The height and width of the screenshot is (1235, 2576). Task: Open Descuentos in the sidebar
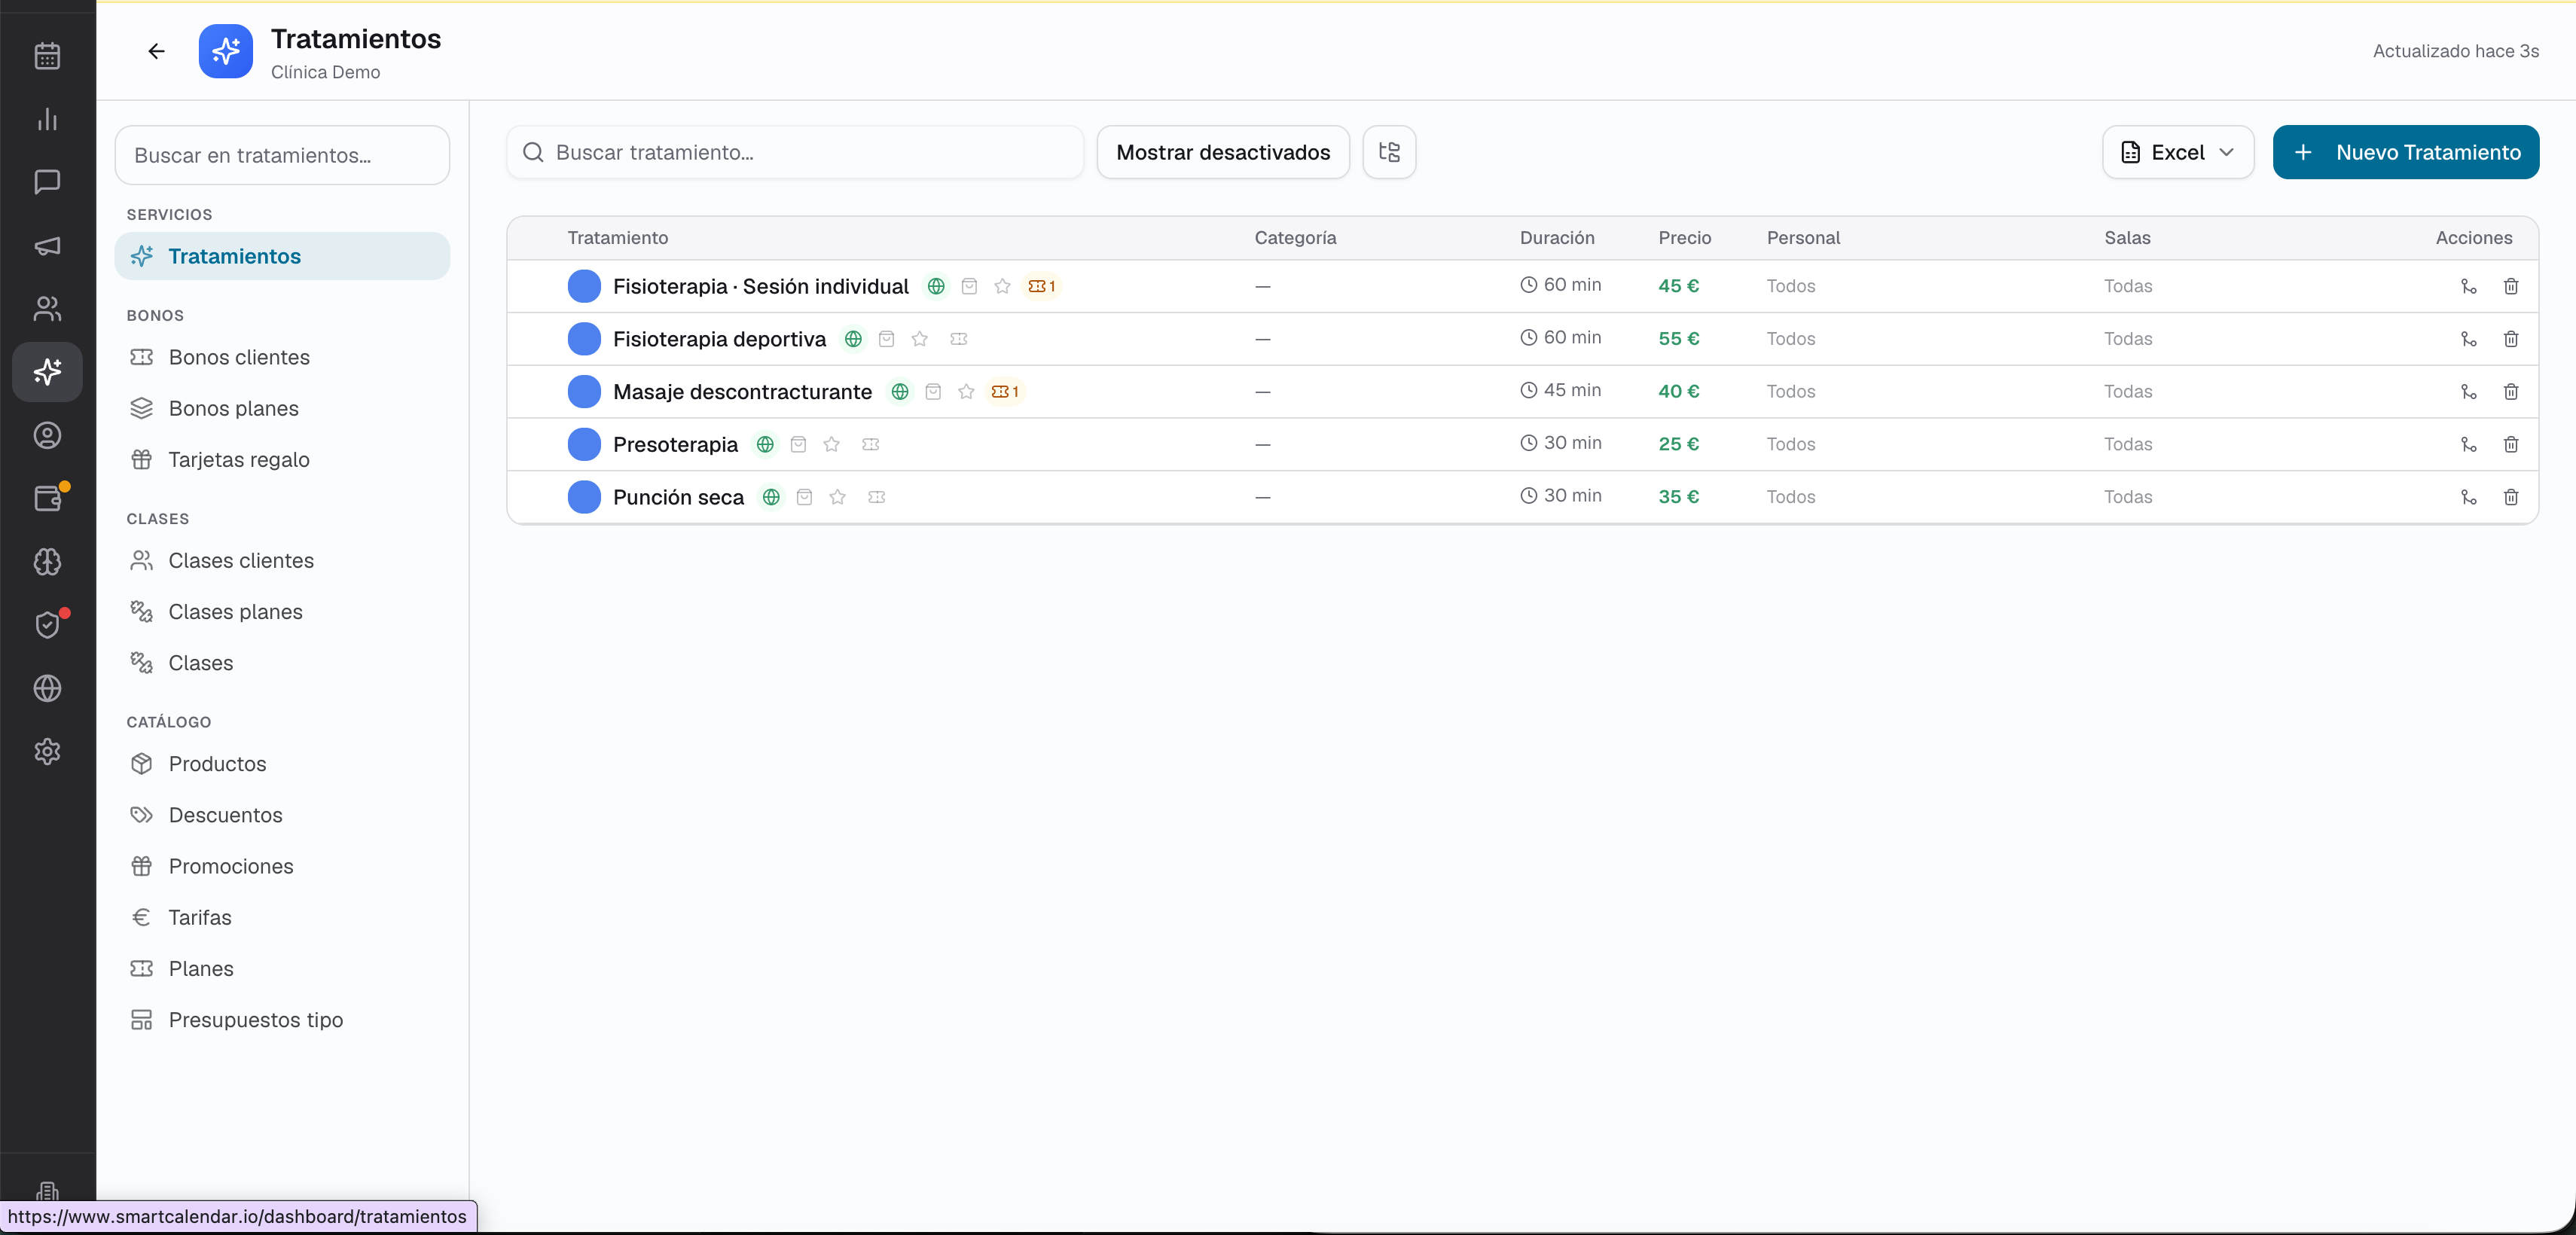pyautogui.click(x=282, y=815)
